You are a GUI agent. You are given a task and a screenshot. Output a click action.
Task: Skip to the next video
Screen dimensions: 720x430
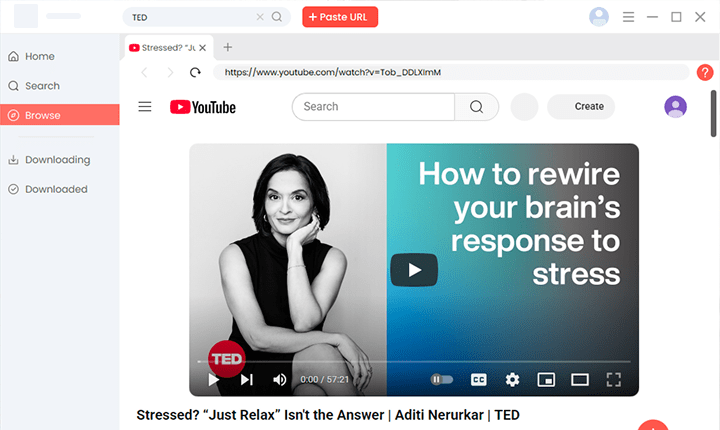(247, 379)
